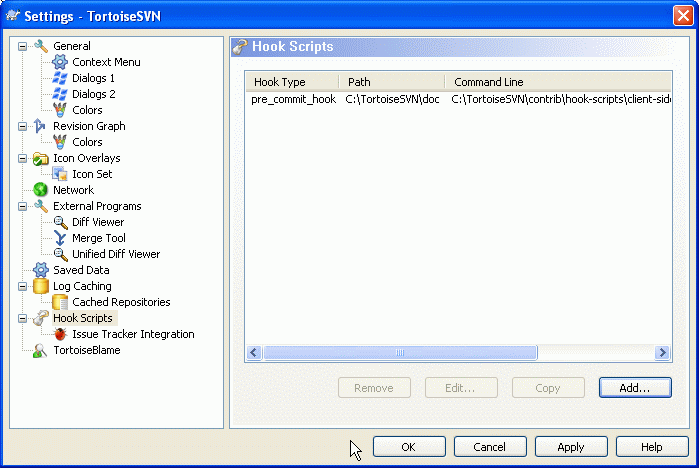Open the Diff Viewer settings
This screenshot has height=468, width=699.
click(98, 222)
